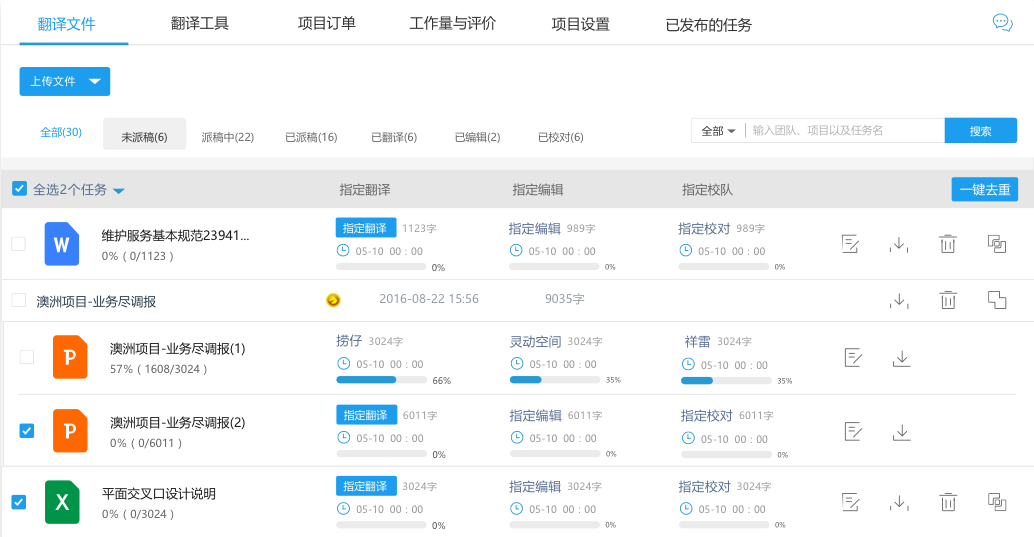
Task: Click the 搜索 button
Action: pyautogui.click(x=980, y=131)
